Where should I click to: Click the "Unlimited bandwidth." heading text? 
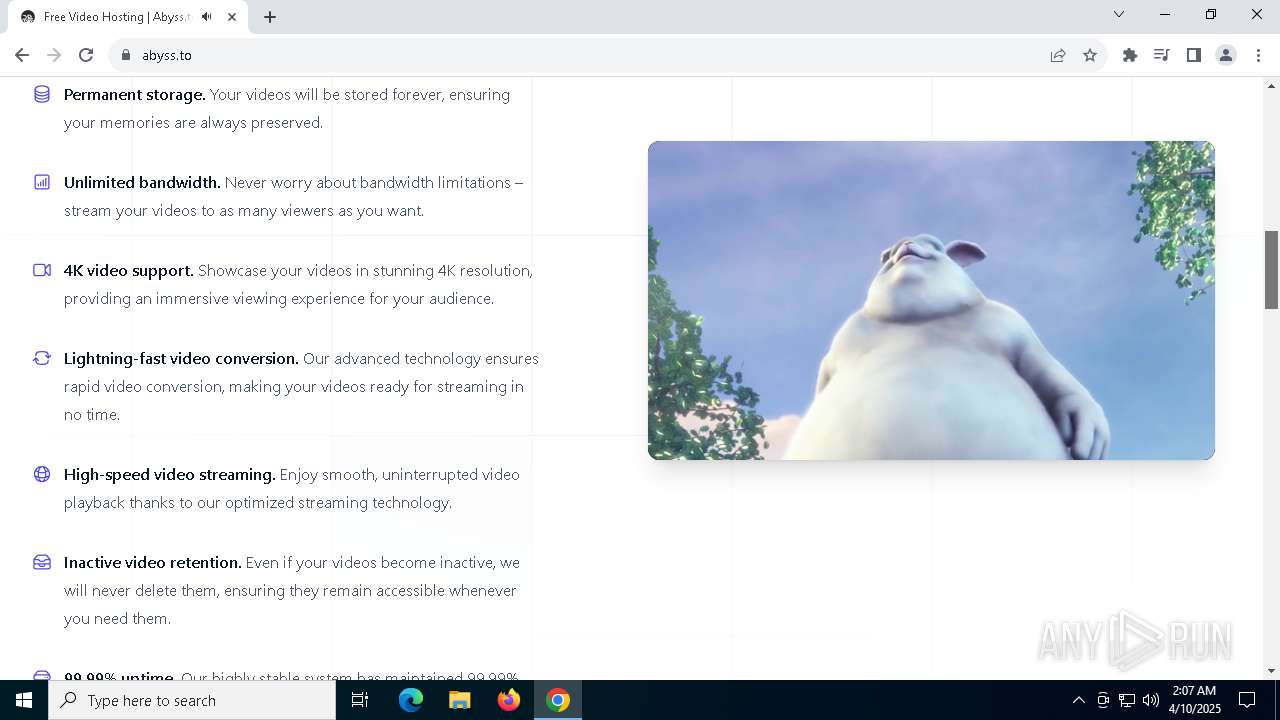click(x=142, y=182)
